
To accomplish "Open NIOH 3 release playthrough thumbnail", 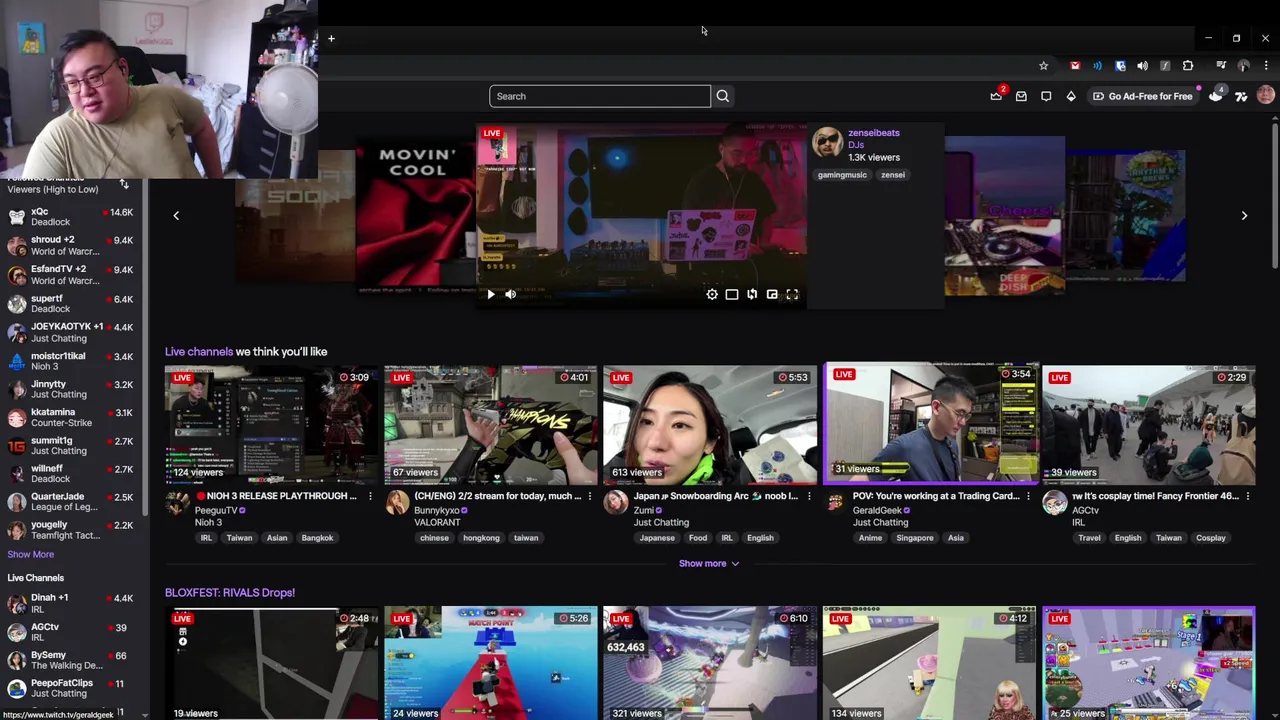I will tap(271, 425).
